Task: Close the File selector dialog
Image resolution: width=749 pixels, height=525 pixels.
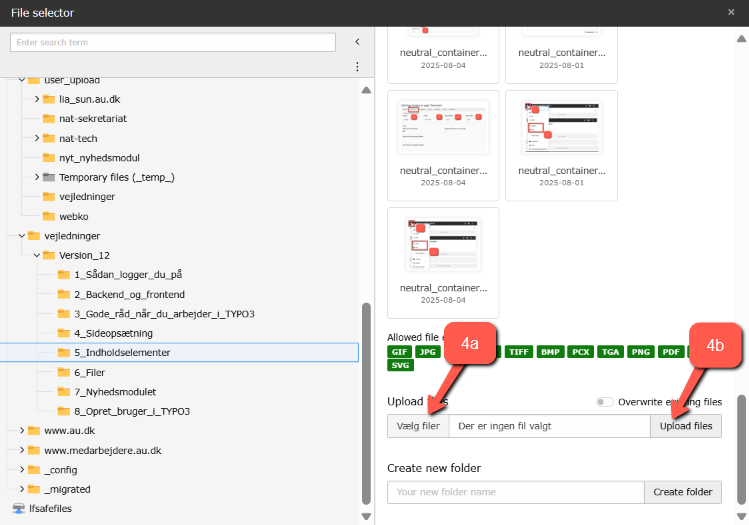Action: pyautogui.click(x=731, y=12)
